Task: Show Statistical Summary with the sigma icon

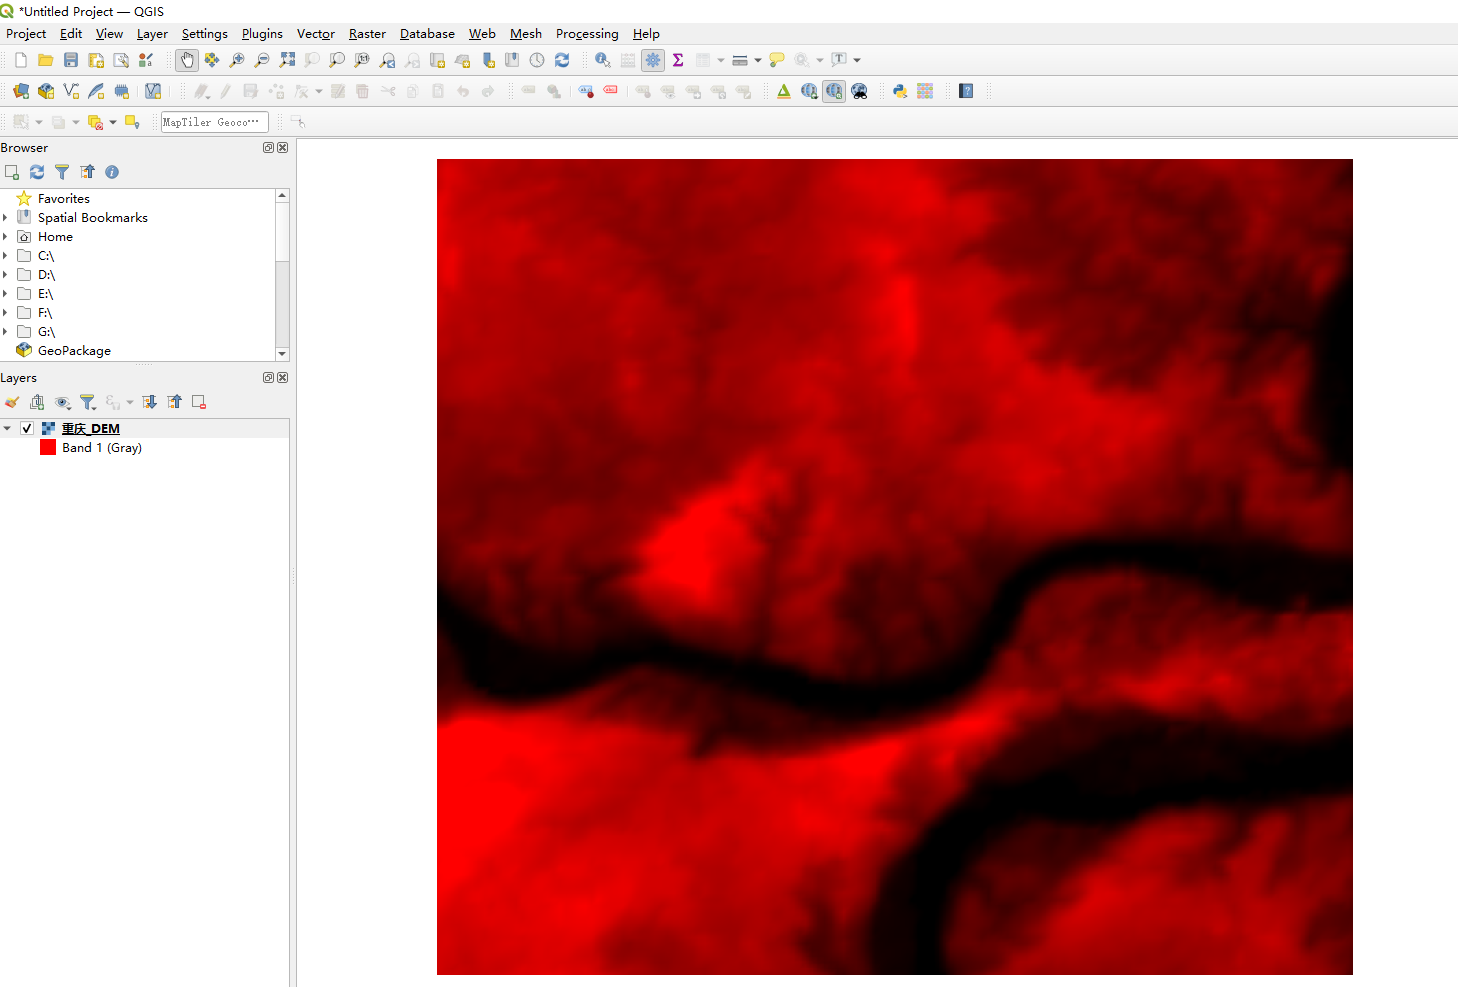Action: [678, 60]
